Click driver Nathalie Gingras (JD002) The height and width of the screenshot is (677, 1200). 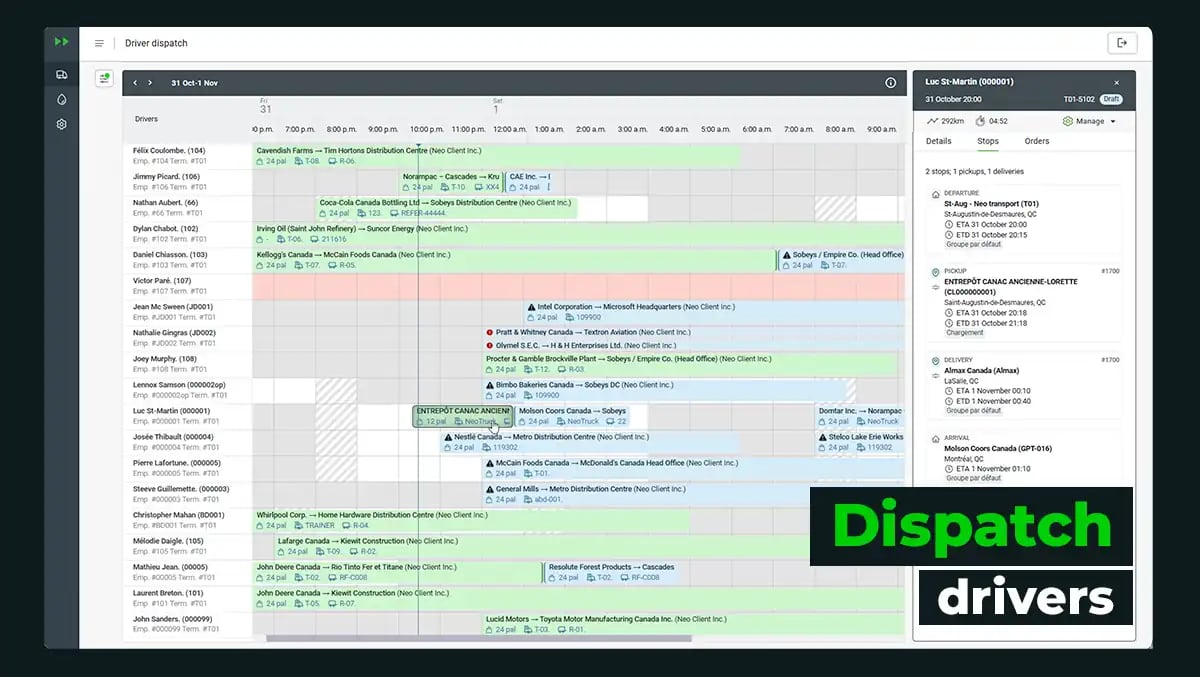tap(174, 333)
